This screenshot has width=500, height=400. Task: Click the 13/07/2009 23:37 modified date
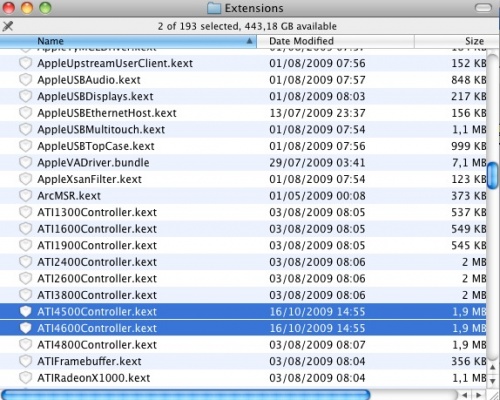(317, 113)
